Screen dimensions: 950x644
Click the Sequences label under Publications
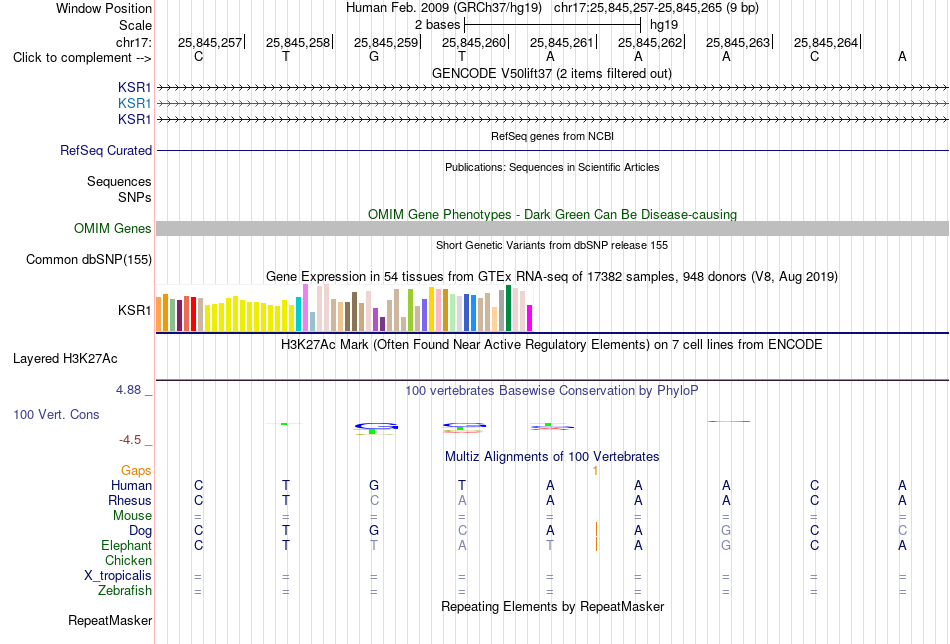[x=119, y=181]
